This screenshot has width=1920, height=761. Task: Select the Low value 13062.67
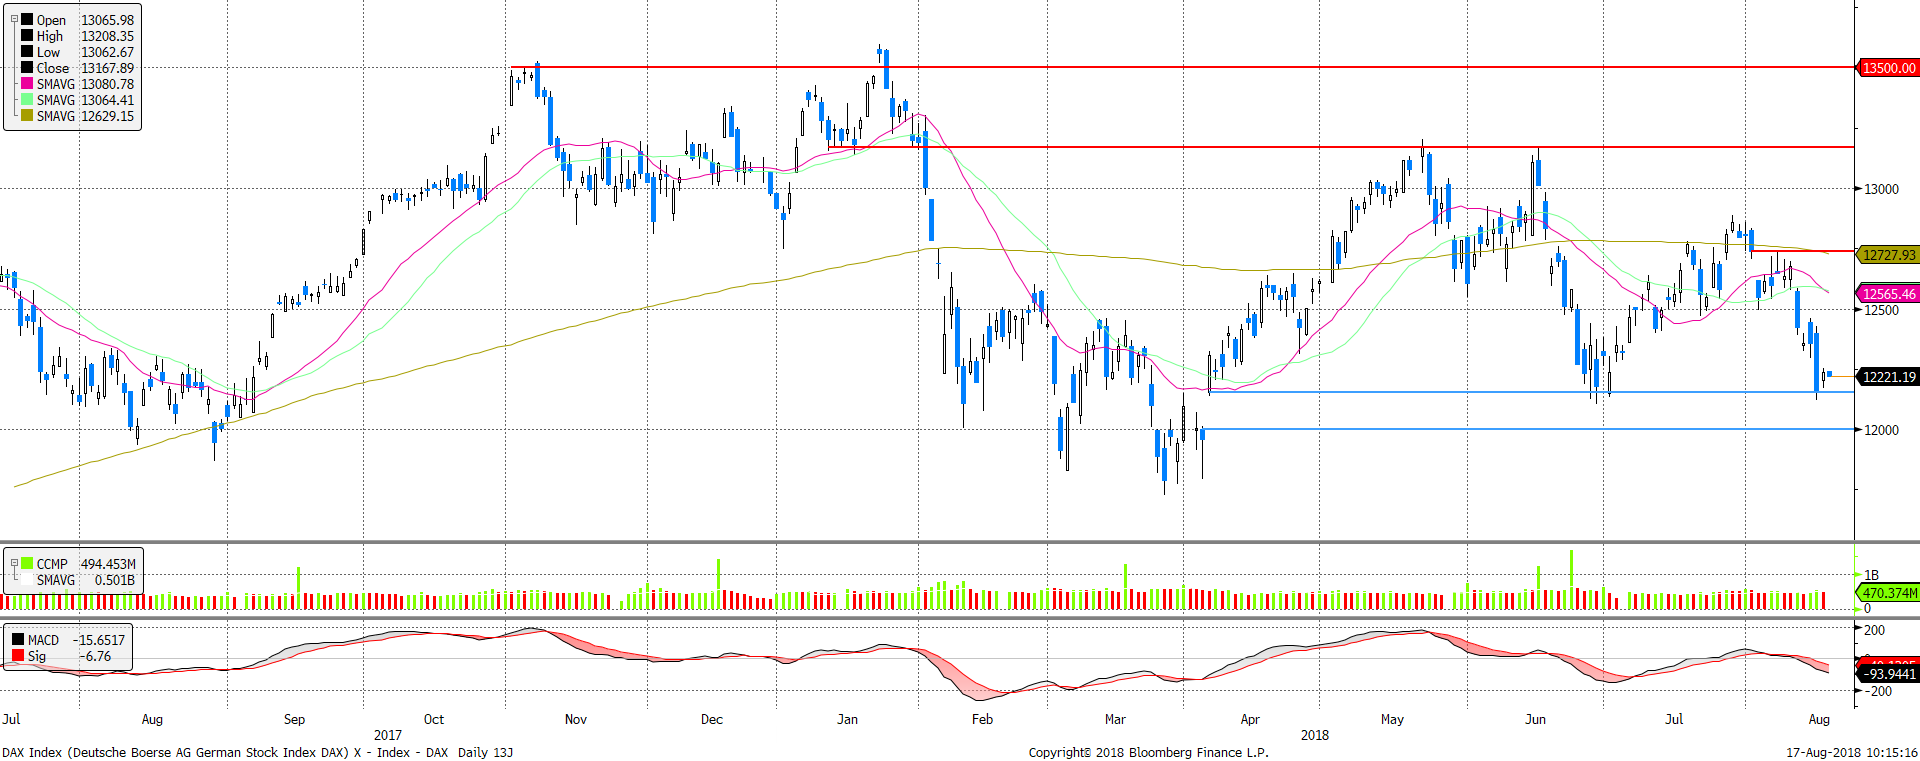pos(107,52)
